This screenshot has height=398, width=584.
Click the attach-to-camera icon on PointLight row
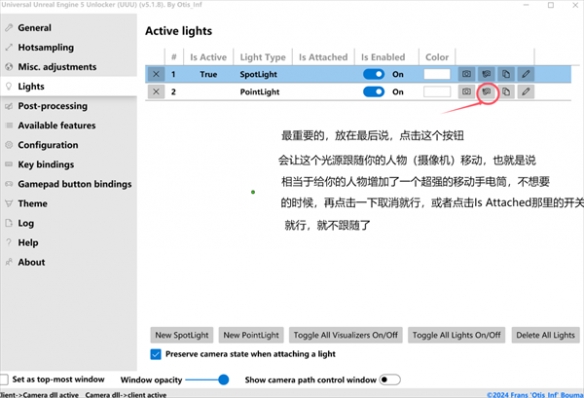coord(486,92)
